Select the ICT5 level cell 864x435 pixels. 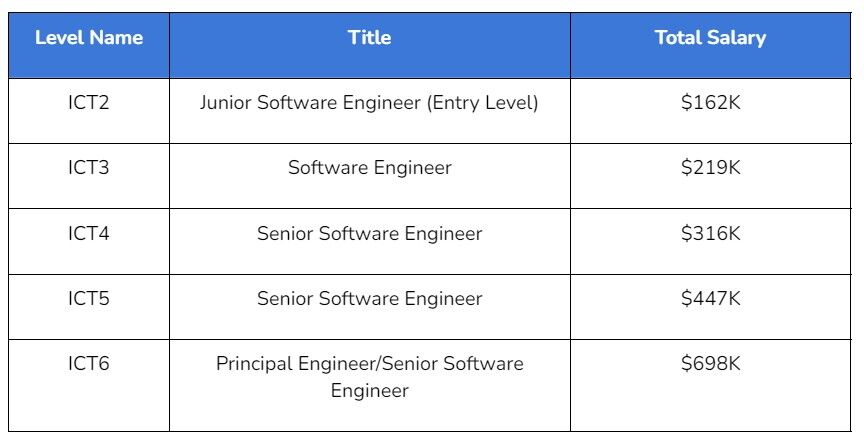pyautogui.click(x=89, y=299)
